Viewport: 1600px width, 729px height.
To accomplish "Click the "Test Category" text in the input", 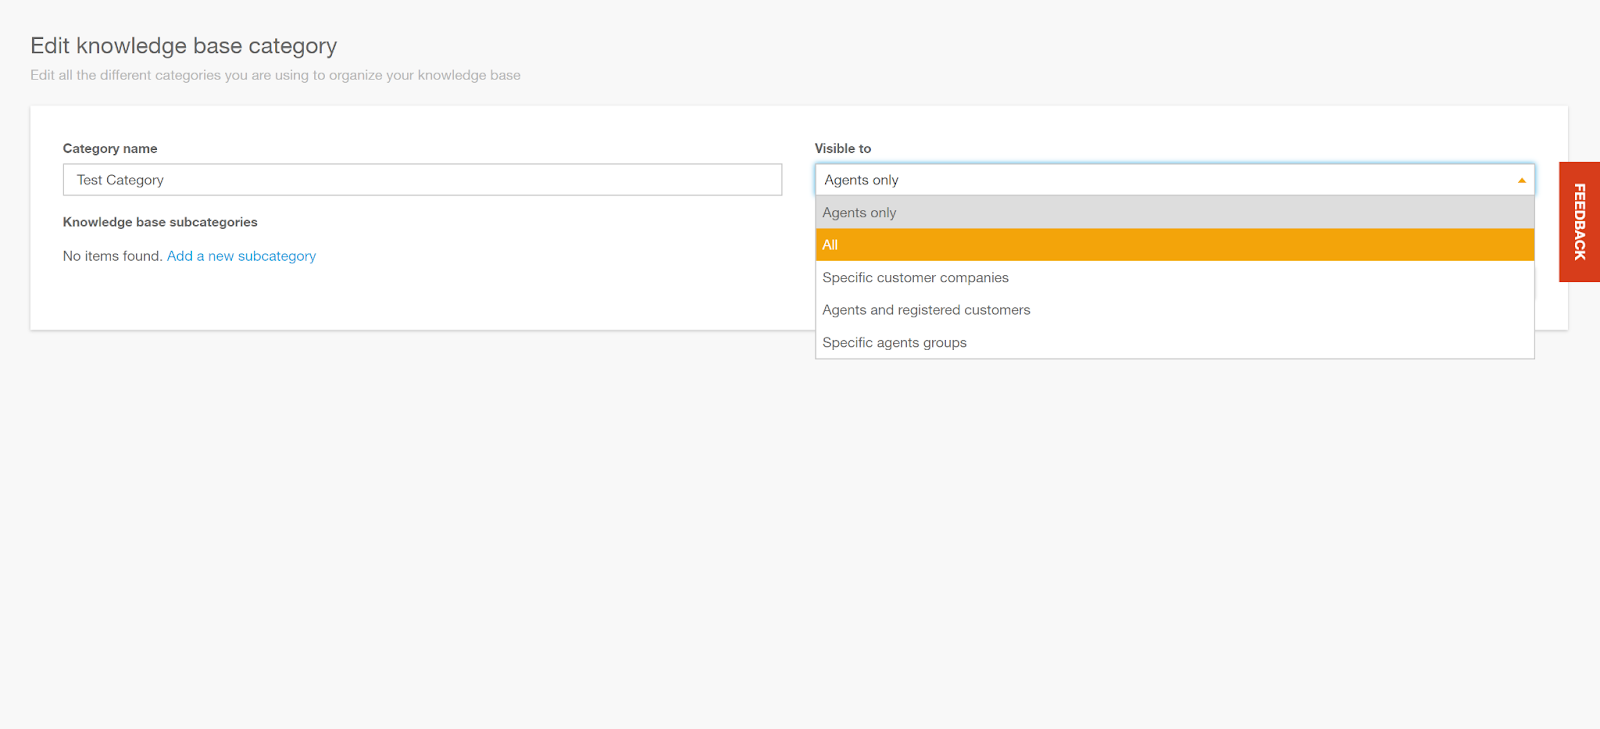I will [120, 180].
